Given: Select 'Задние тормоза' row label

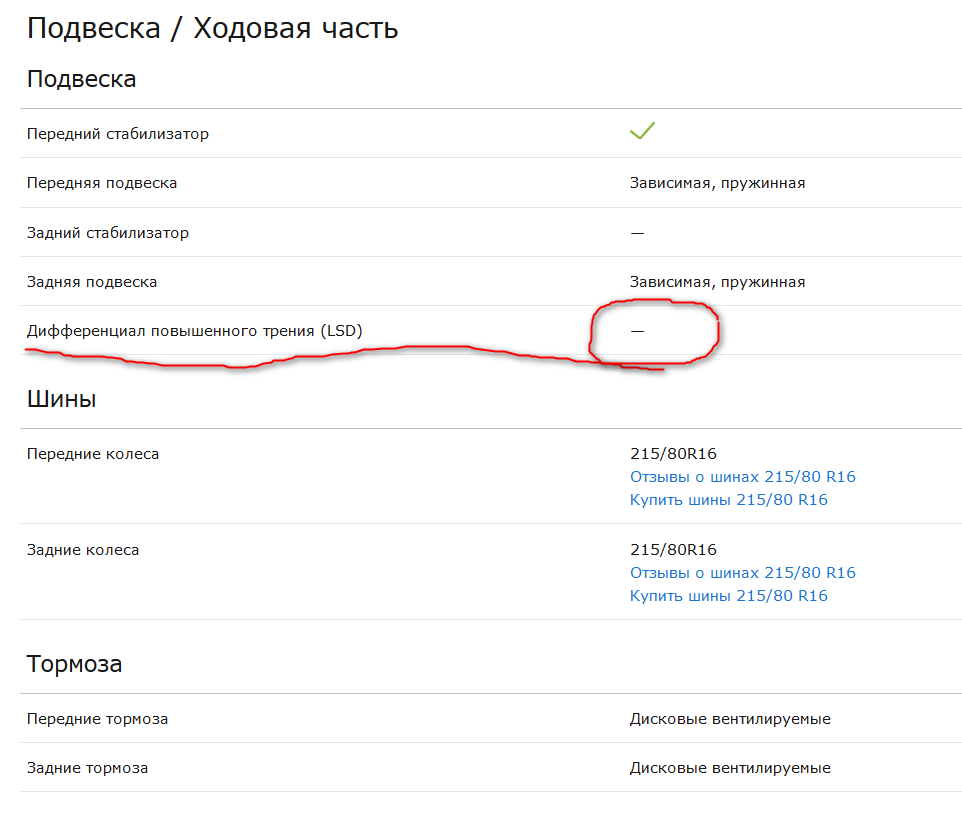Looking at the screenshot, I should point(87,768).
